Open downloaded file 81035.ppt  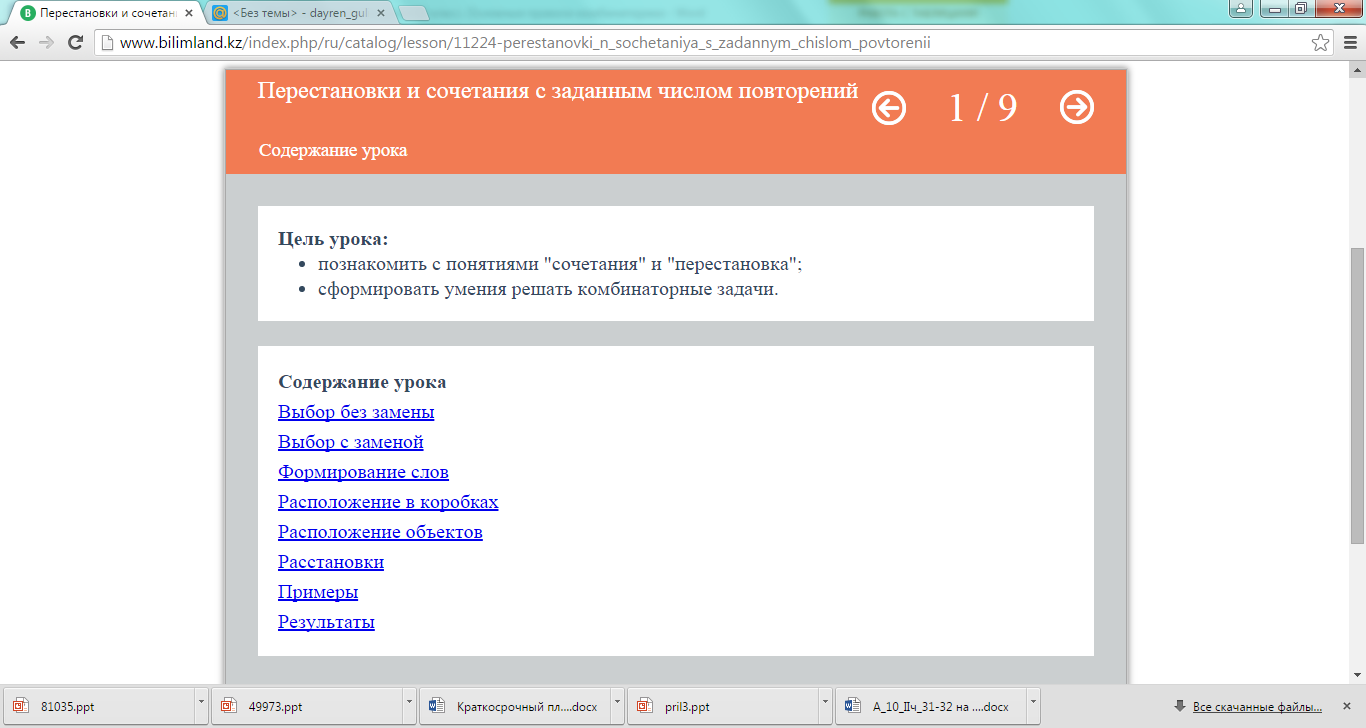click(98, 706)
